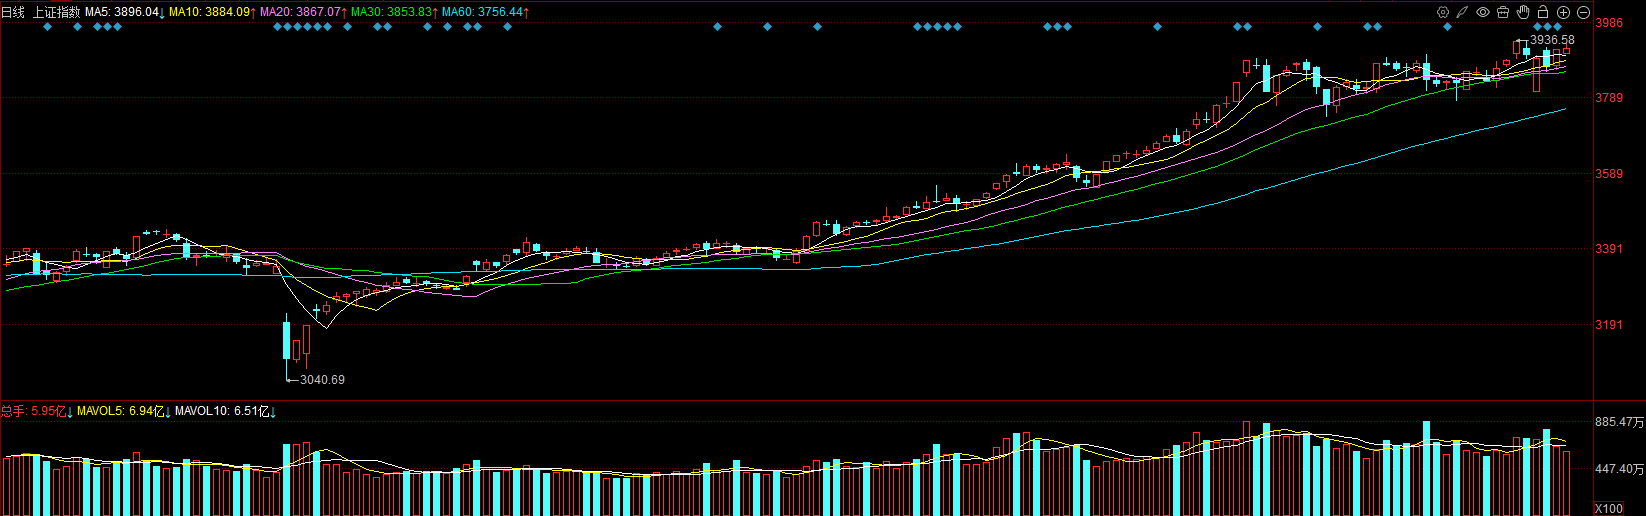Toggle the chart lock padlock icon
Screen dimensions: 1646x516
pos(1543,12)
